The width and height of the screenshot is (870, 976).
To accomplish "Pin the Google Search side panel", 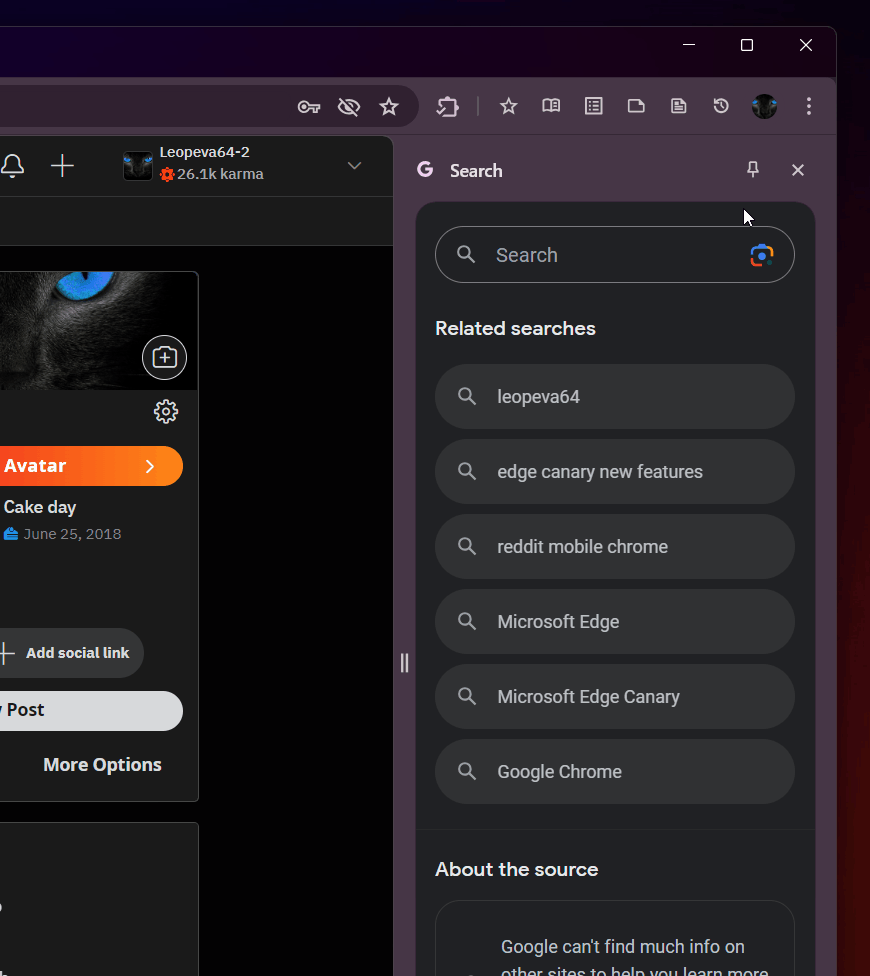I will point(753,170).
